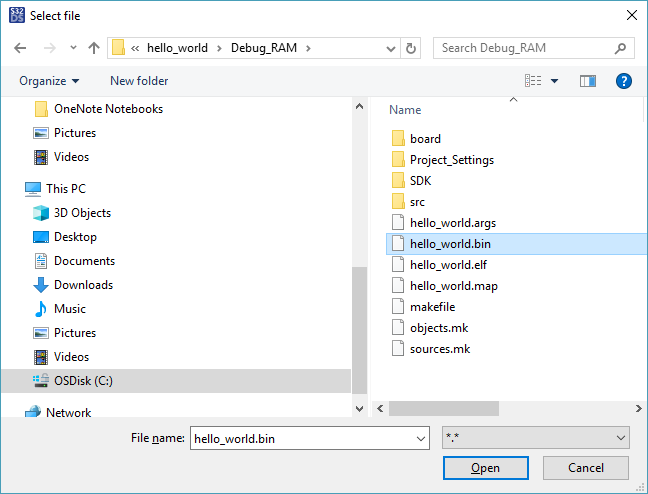Viewport: 648px width, 494px height.
Task: Click the navigation pane scroll up arrow
Action: coord(360,106)
